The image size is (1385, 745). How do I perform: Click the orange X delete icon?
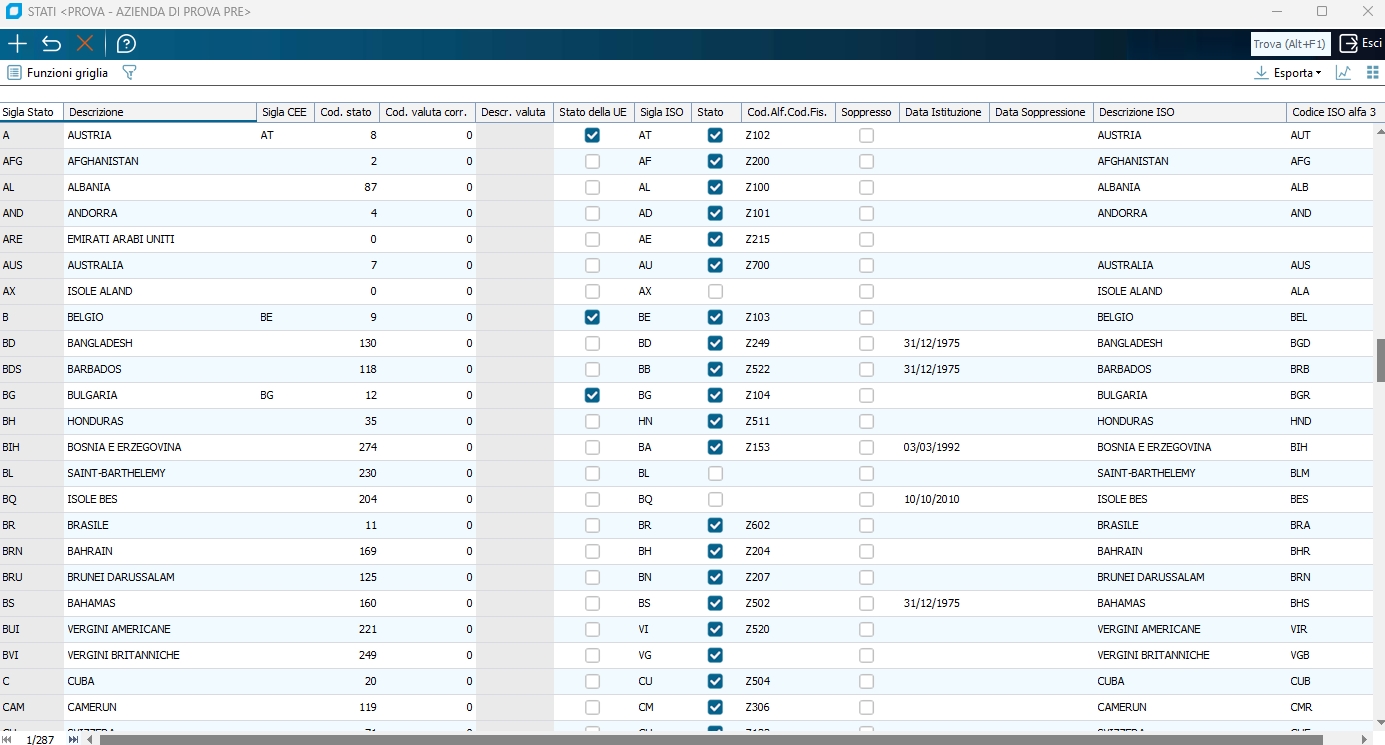click(x=85, y=44)
